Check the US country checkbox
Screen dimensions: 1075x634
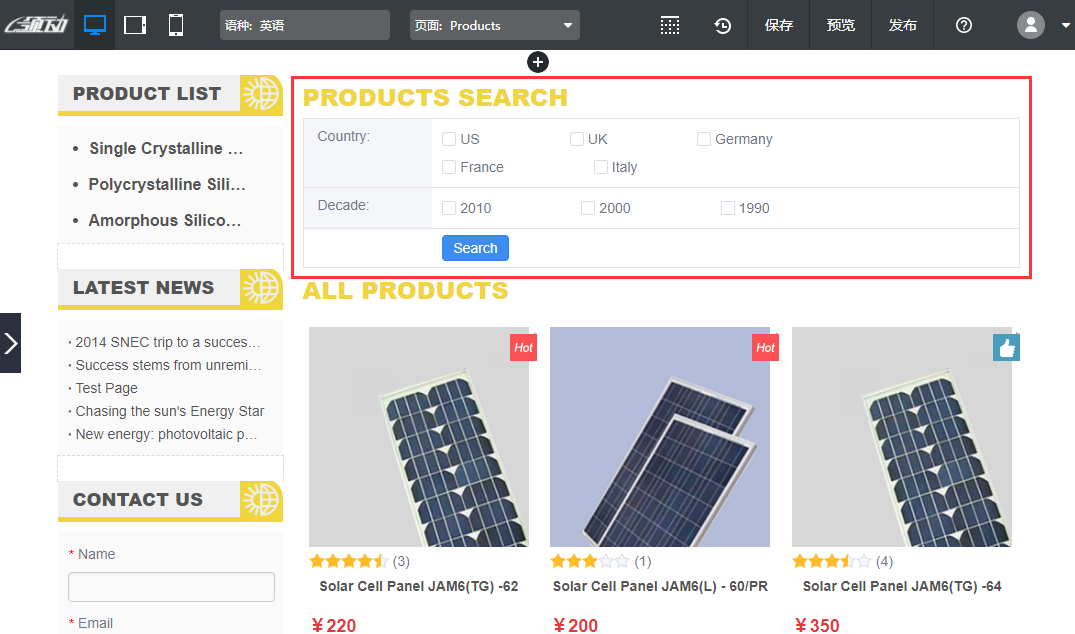click(x=449, y=139)
